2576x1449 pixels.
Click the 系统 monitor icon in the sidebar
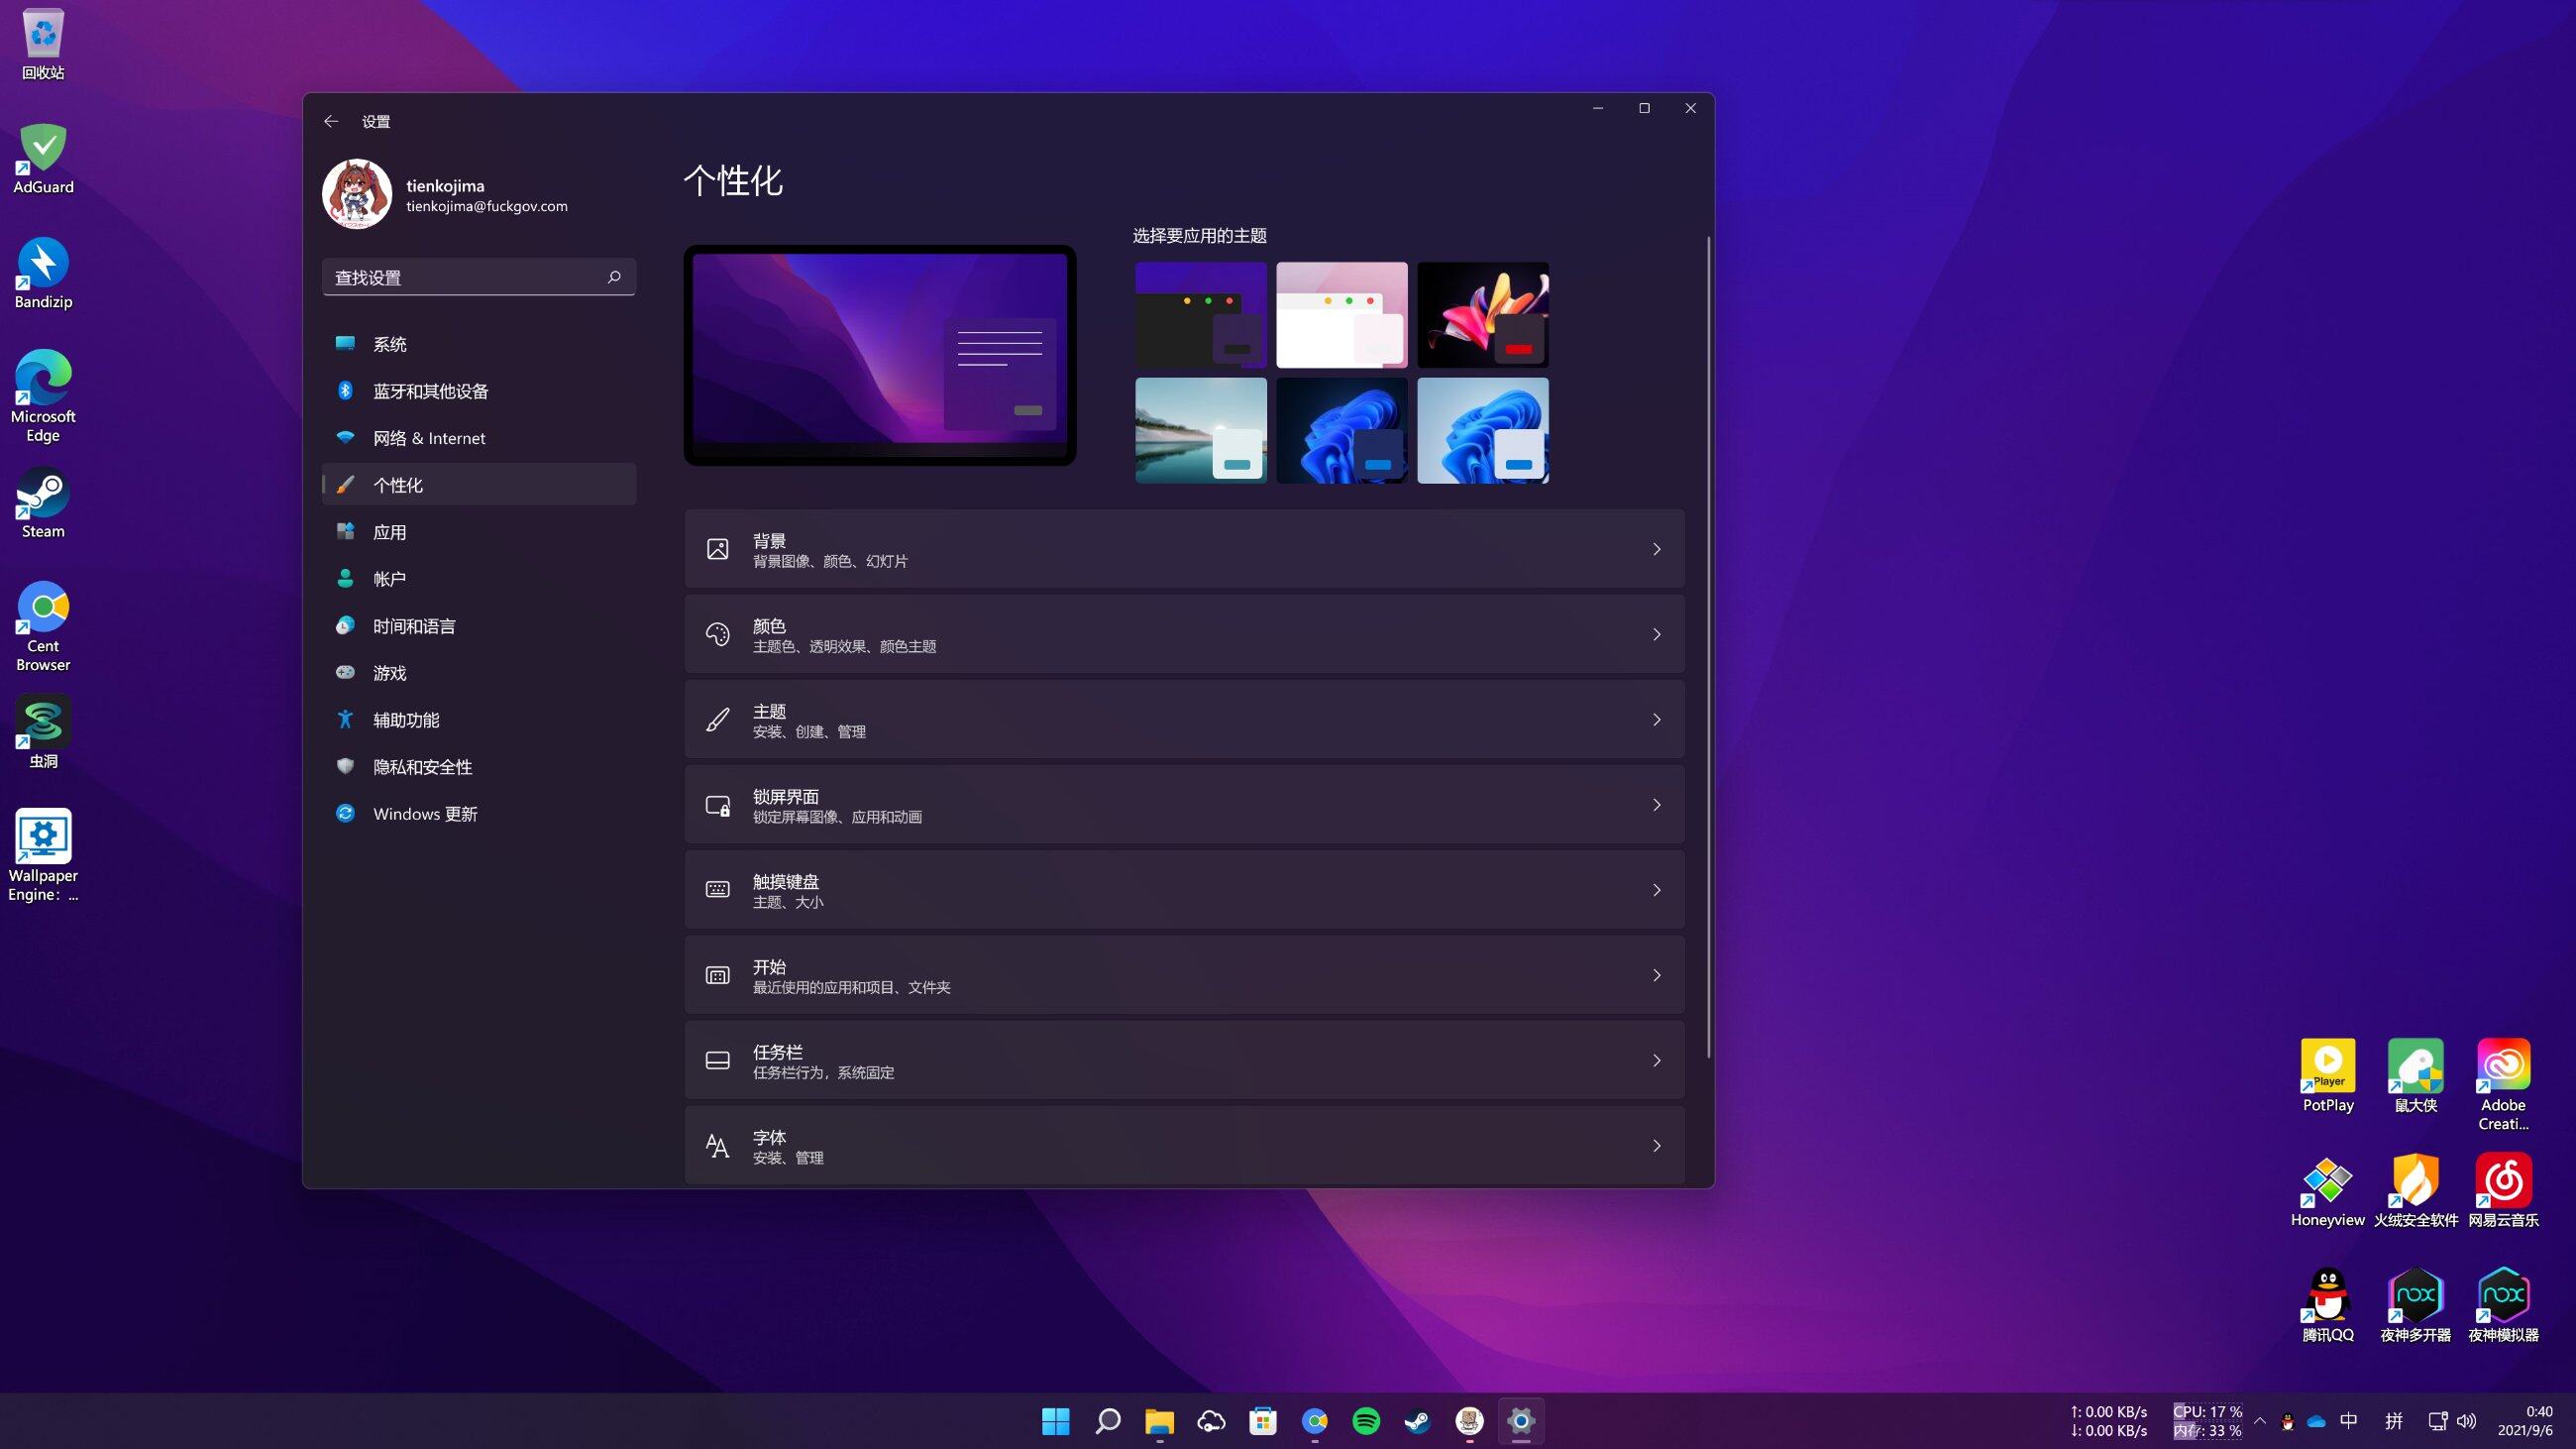click(345, 343)
